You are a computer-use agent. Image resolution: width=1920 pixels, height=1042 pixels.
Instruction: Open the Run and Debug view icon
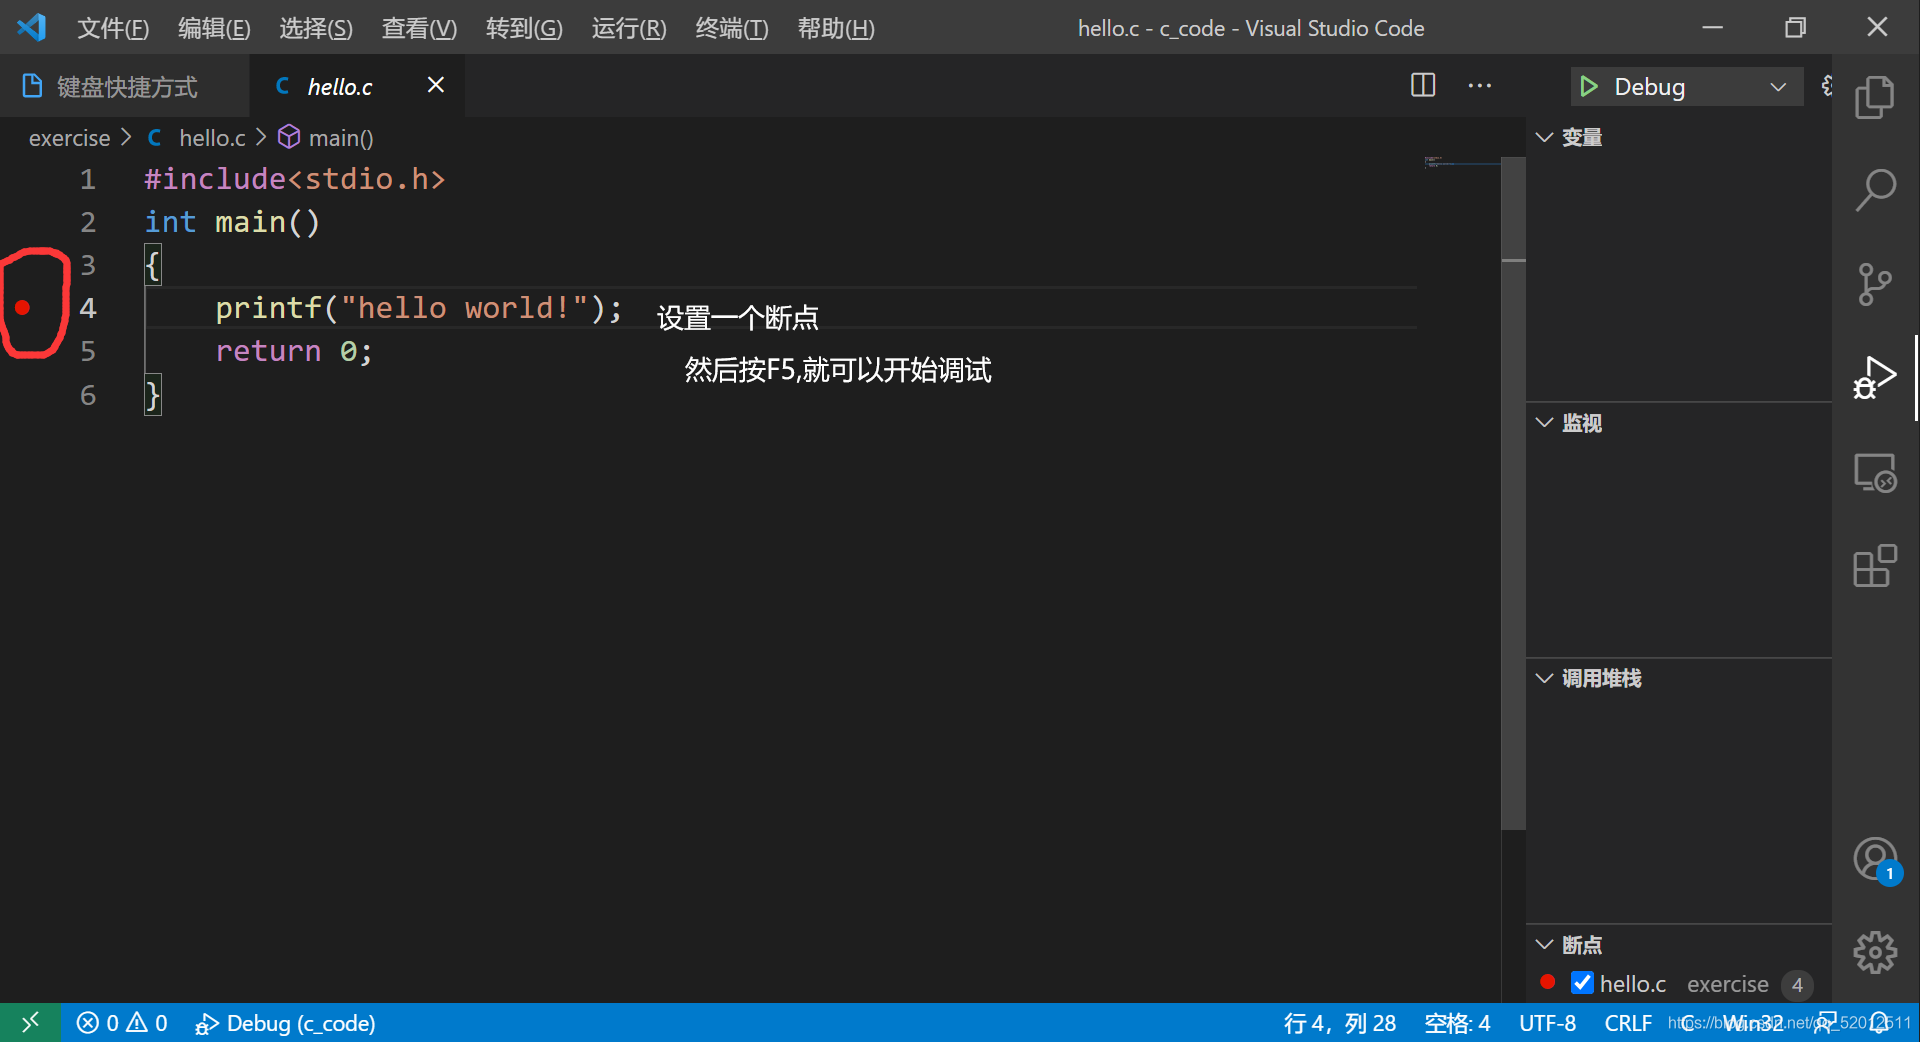pos(1874,378)
